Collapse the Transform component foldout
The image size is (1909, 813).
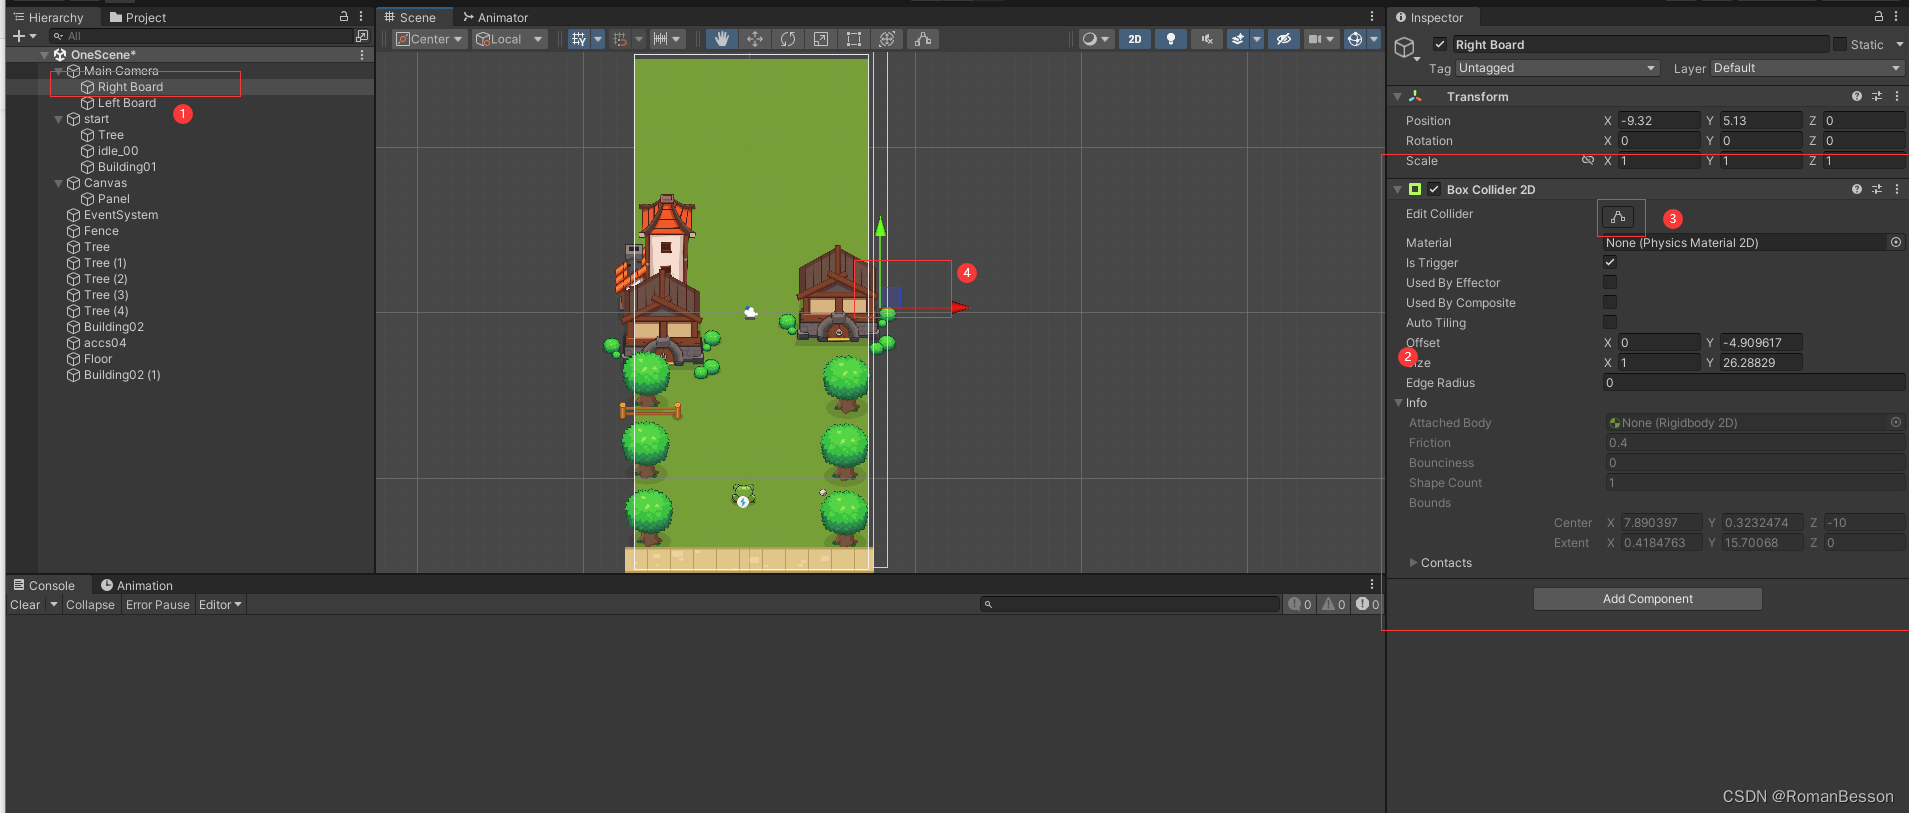[1398, 96]
